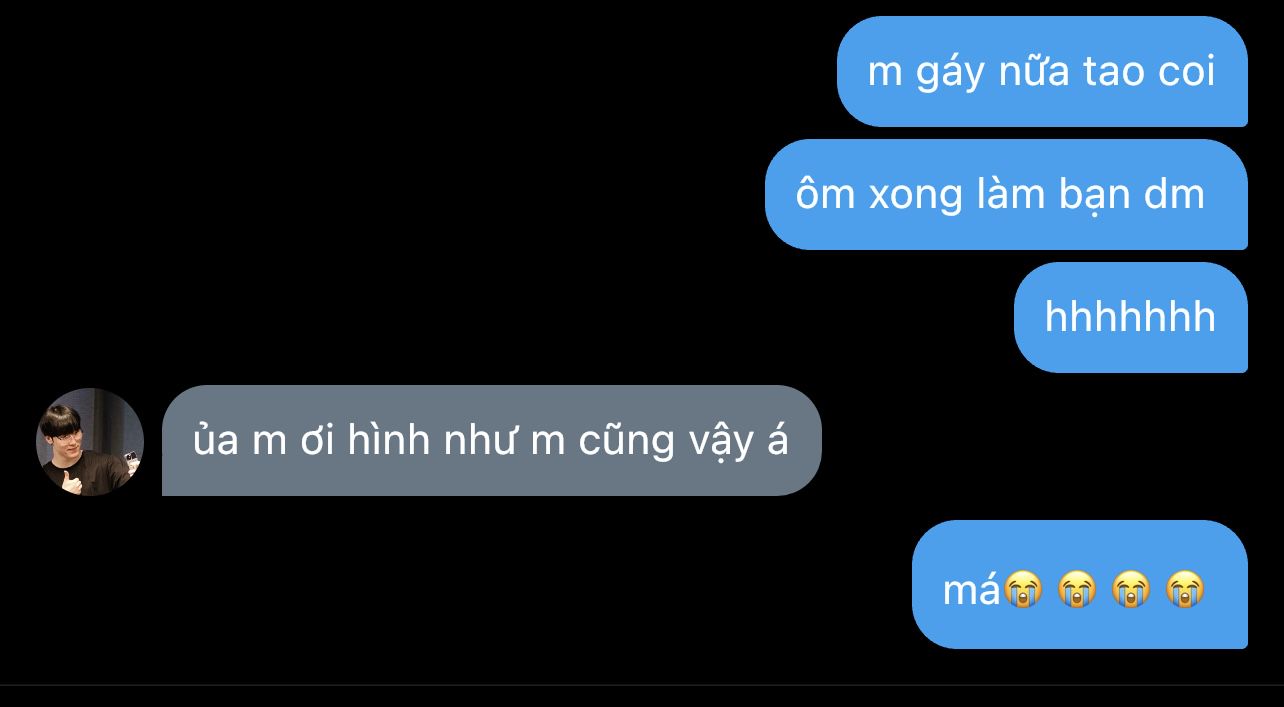Viewport: 1284px width, 707px height.
Task: Click the last crying emoji in the bubble
Action: tap(1185, 590)
